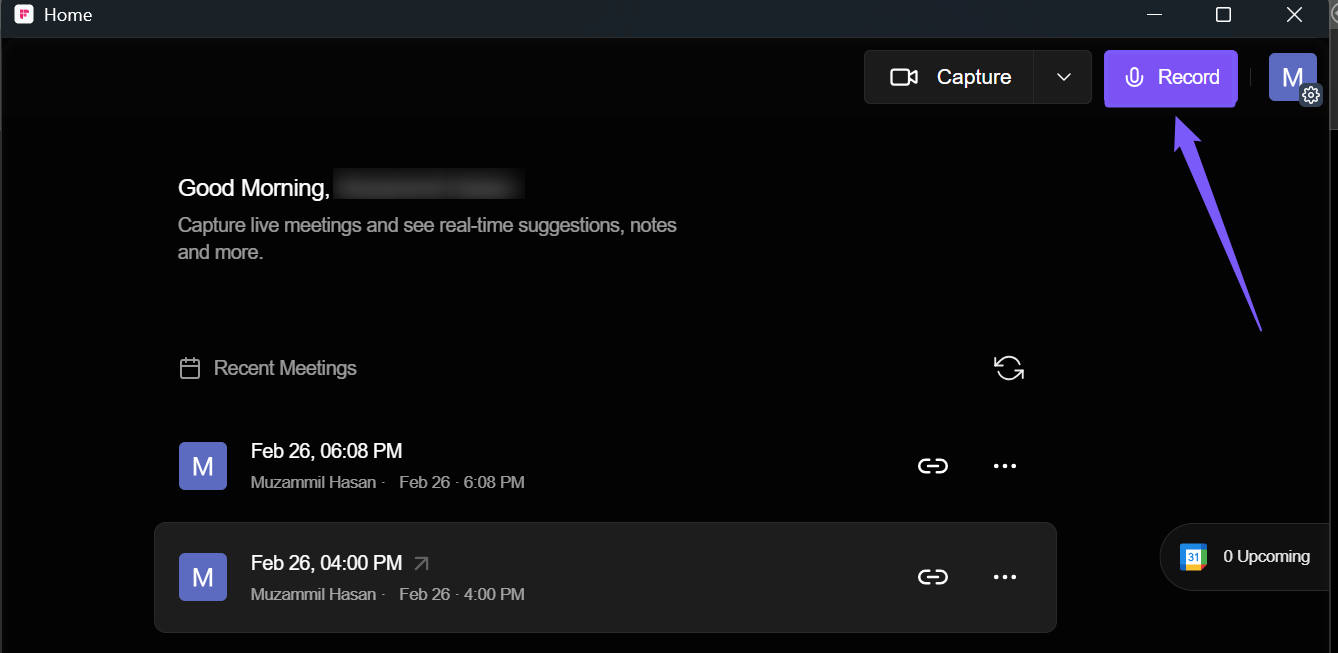This screenshot has width=1338, height=653.
Task: Click the calendar icon beside Recent Meetings
Action: click(x=190, y=368)
